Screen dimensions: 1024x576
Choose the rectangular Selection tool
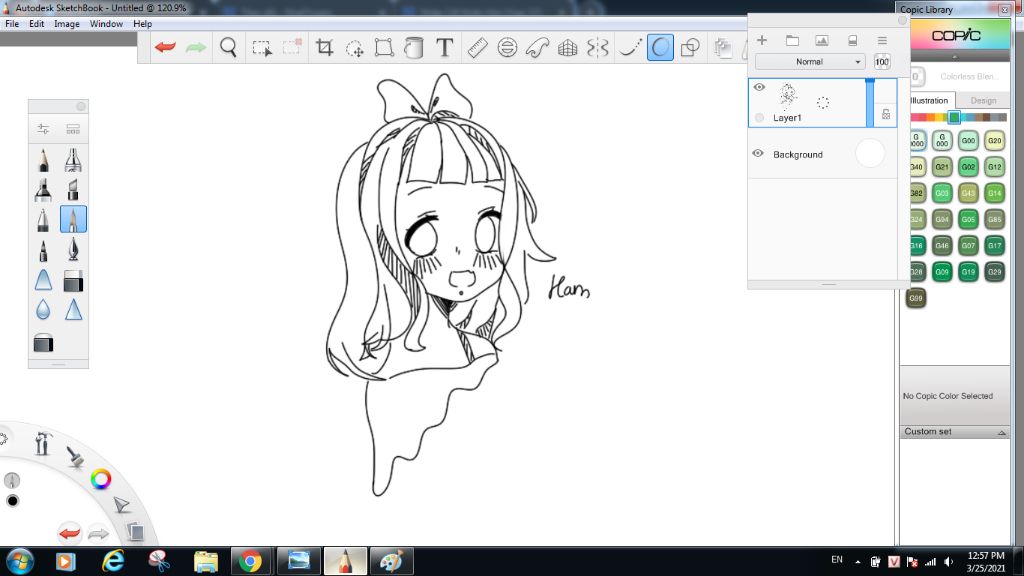pos(262,48)
